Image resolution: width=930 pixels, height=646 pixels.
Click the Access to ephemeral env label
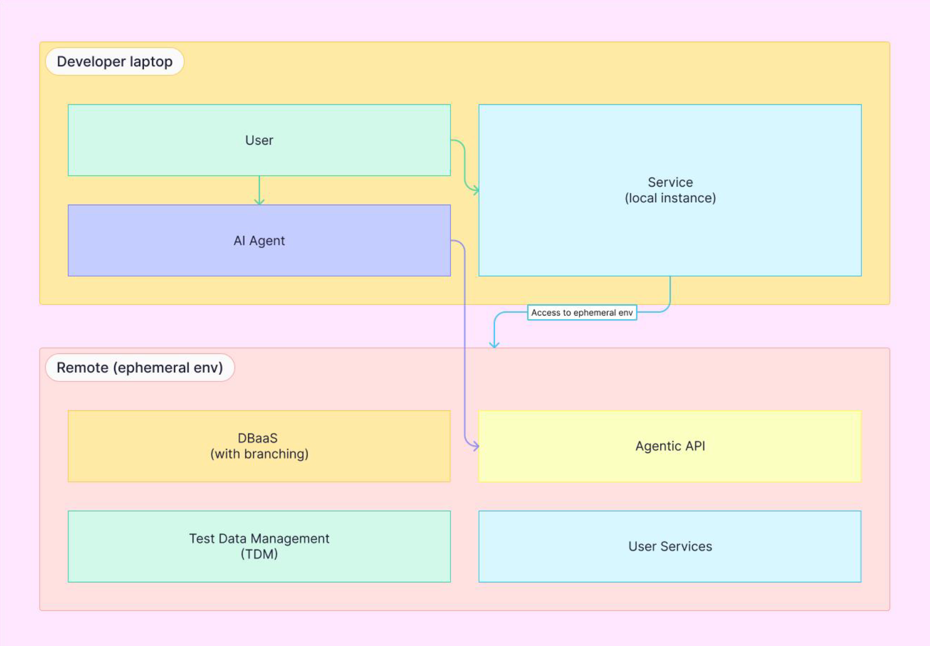(x=582, y=313)
